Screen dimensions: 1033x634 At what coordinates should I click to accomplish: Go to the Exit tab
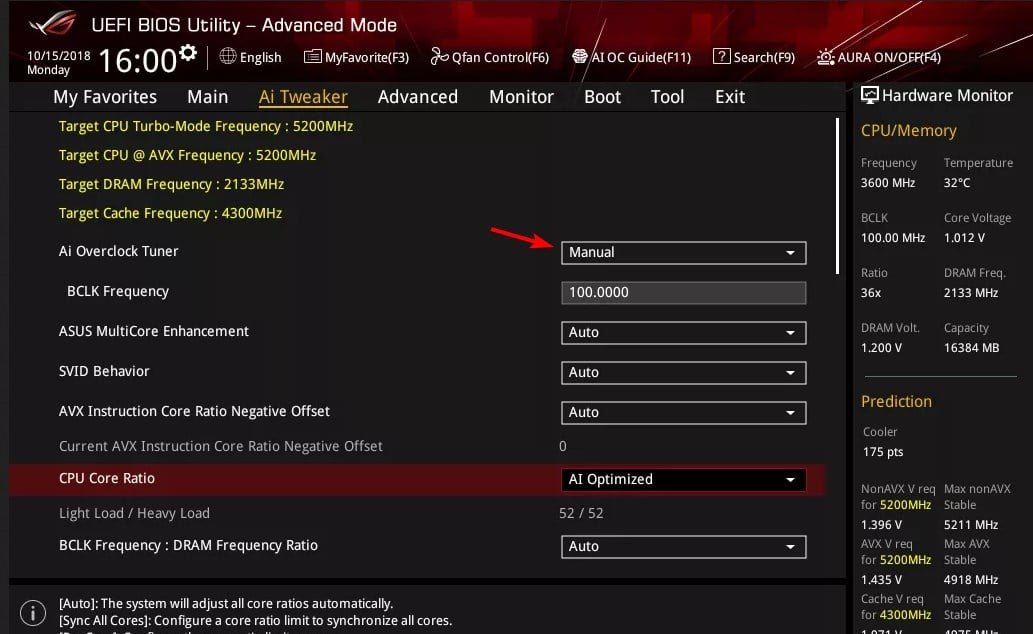point(730,97)
